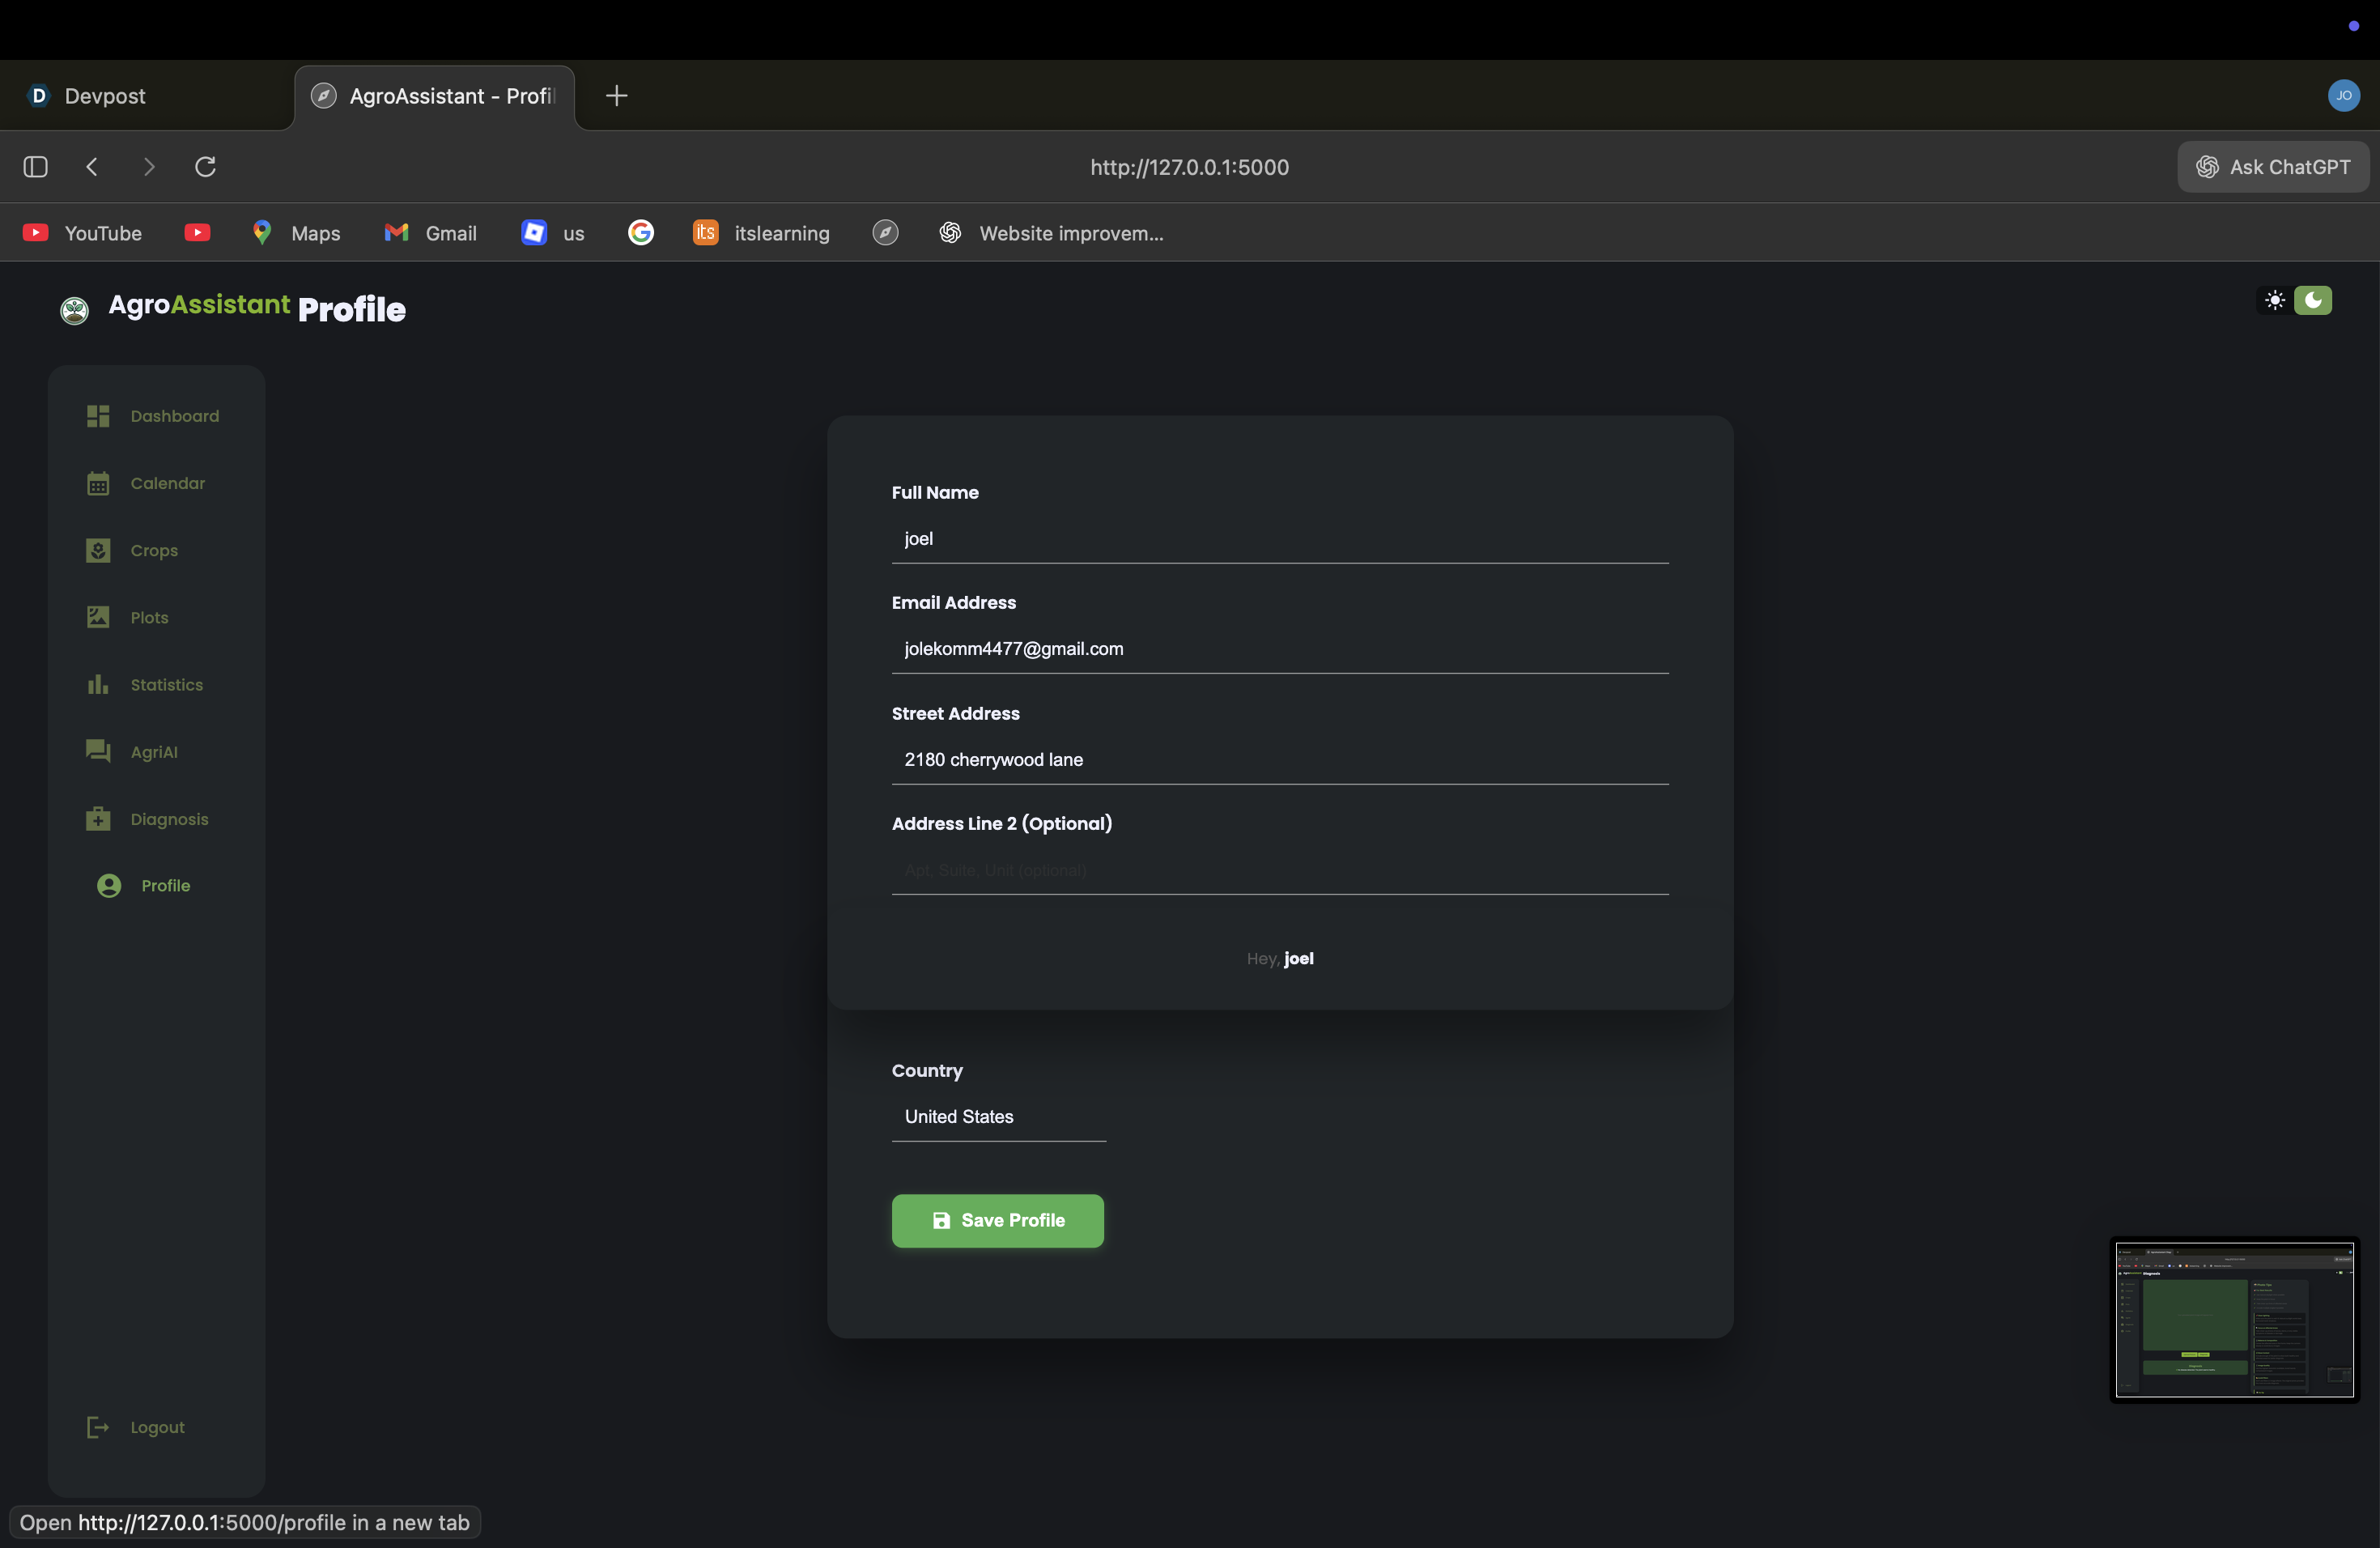2380x1548 pixels.
Task: Open the Statistics bar chart icon
Action: [x=98, y=685]
